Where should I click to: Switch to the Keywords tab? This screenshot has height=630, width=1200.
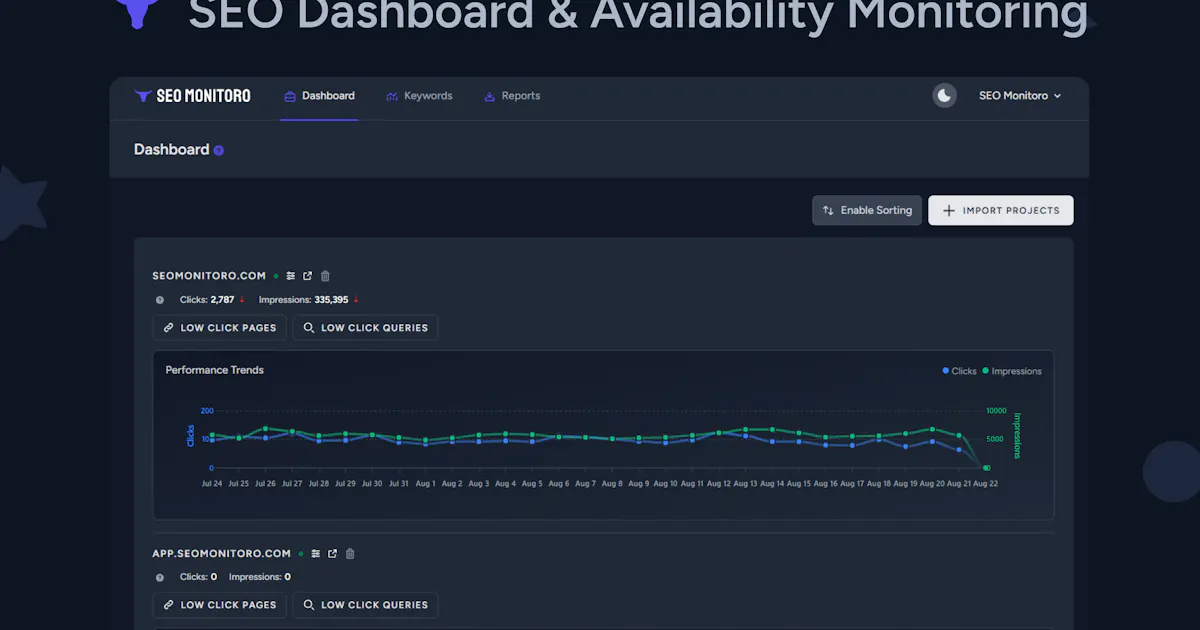coord(419,96)
